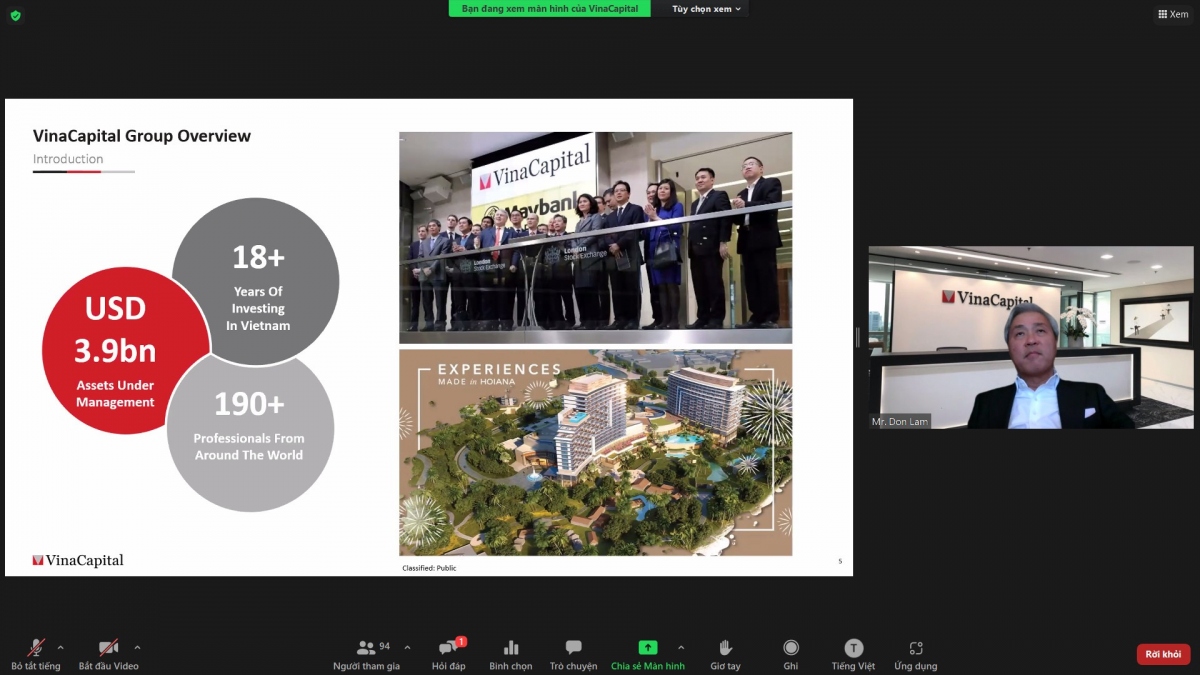Click the Ghi record icon
1200x675 pixels.
point(791,648)
